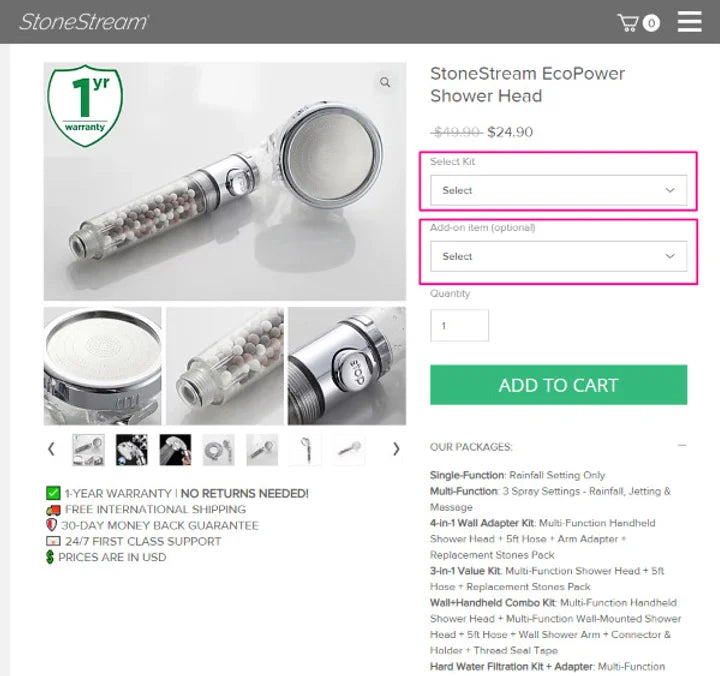Click the ADD TO CART button
The image size is (720, 676).
click(x=558, y=385)
